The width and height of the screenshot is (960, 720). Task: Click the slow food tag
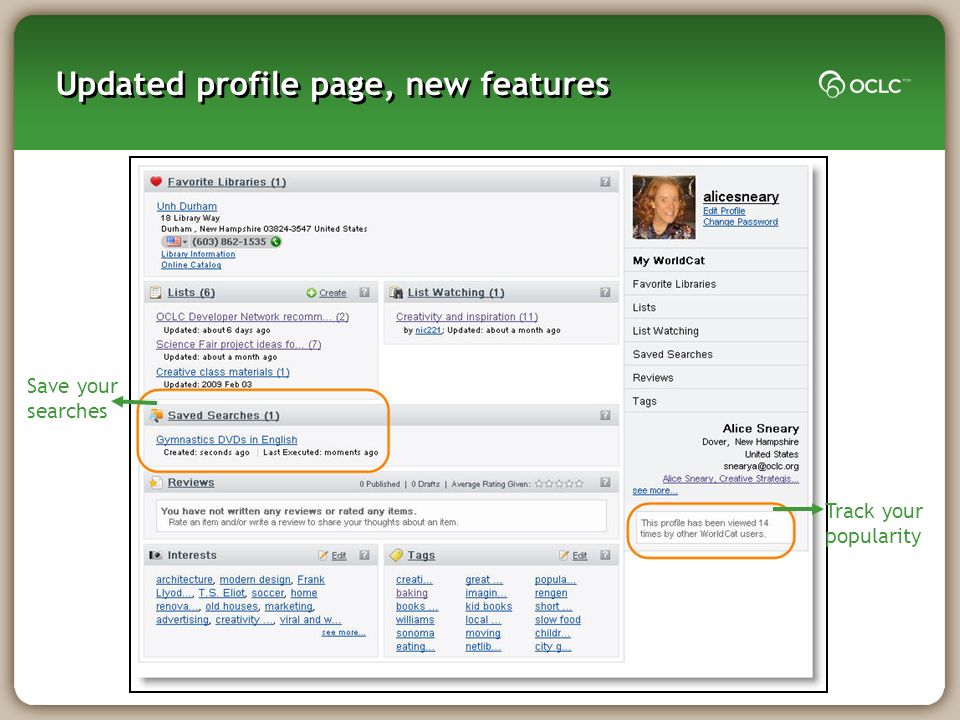tap(558, 620)
